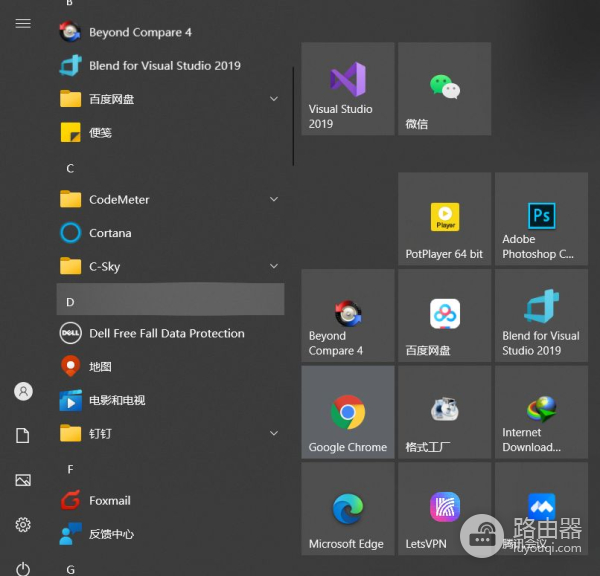
Task: Open Dell Free Fall Data Protection
Action: [166, 334]
